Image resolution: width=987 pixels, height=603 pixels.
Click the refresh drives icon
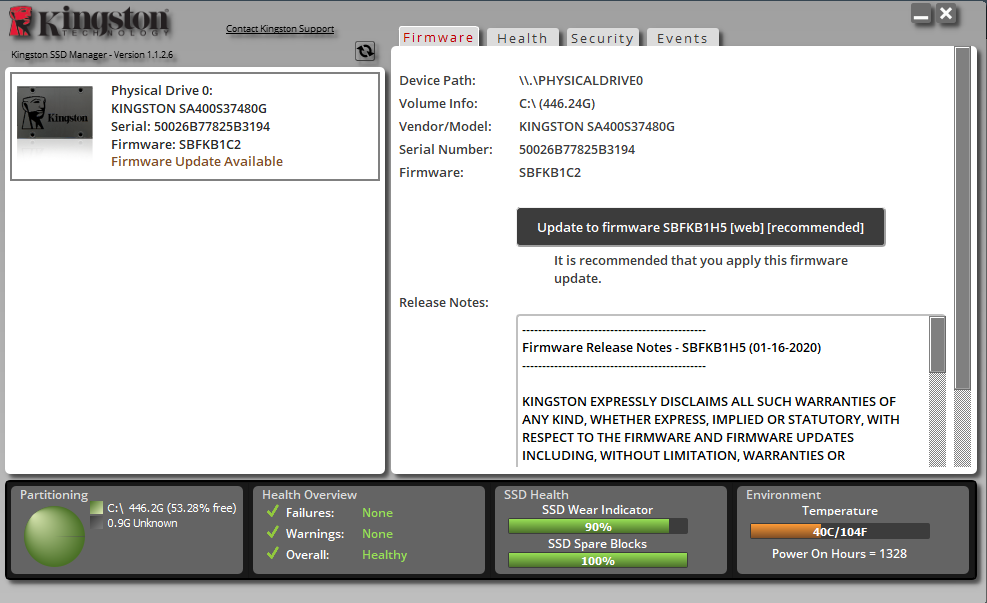pyautogui.click(x=365, y=51)
